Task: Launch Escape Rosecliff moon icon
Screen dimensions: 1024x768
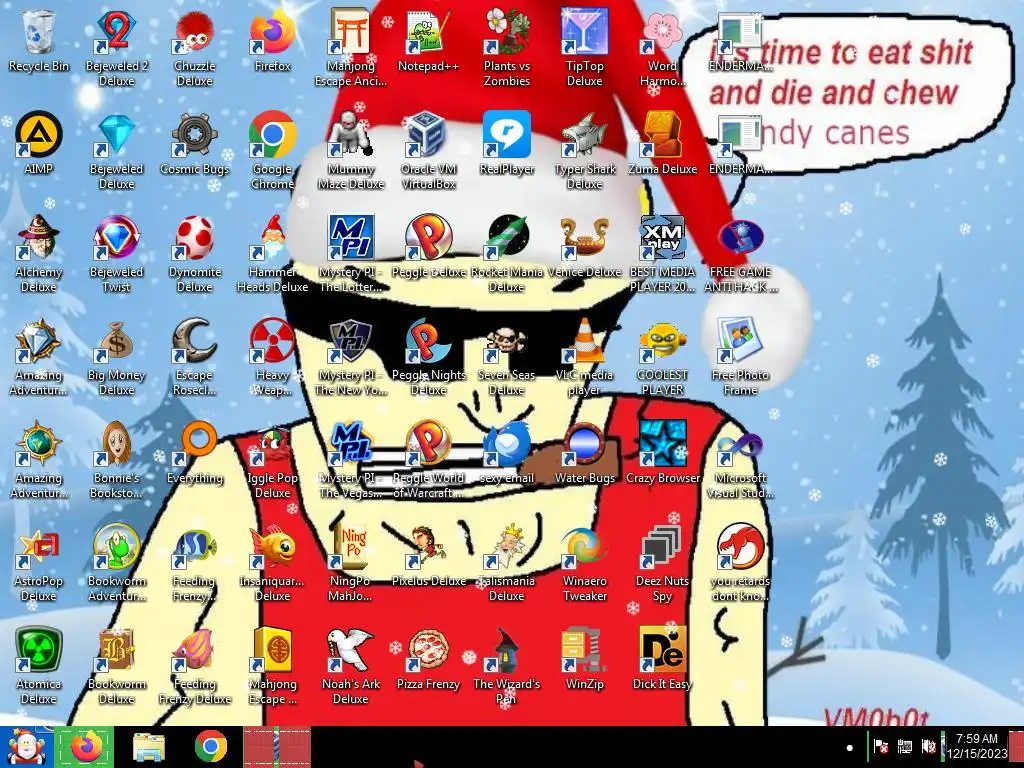Action: 195,358
